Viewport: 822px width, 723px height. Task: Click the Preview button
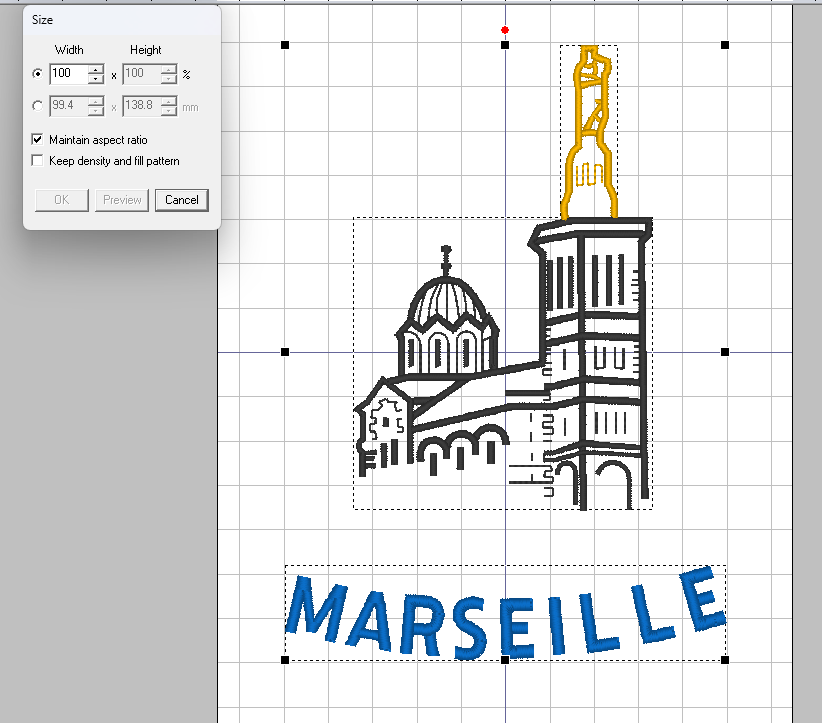tap(122, 200)
